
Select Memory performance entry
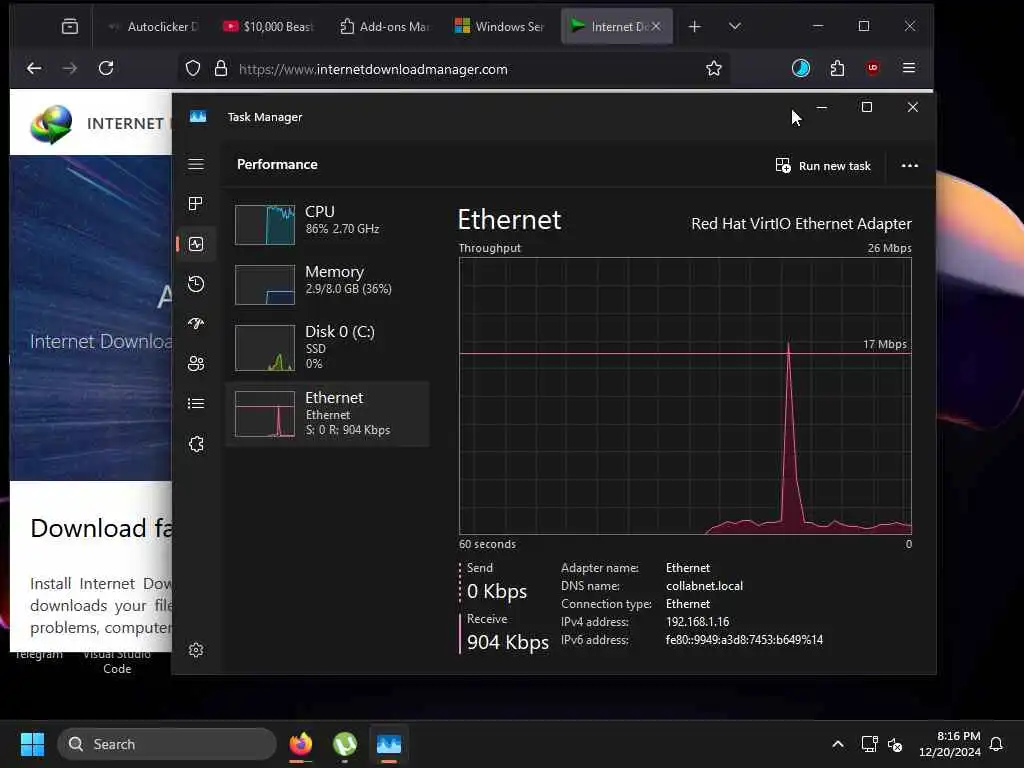tap(327, 284)
